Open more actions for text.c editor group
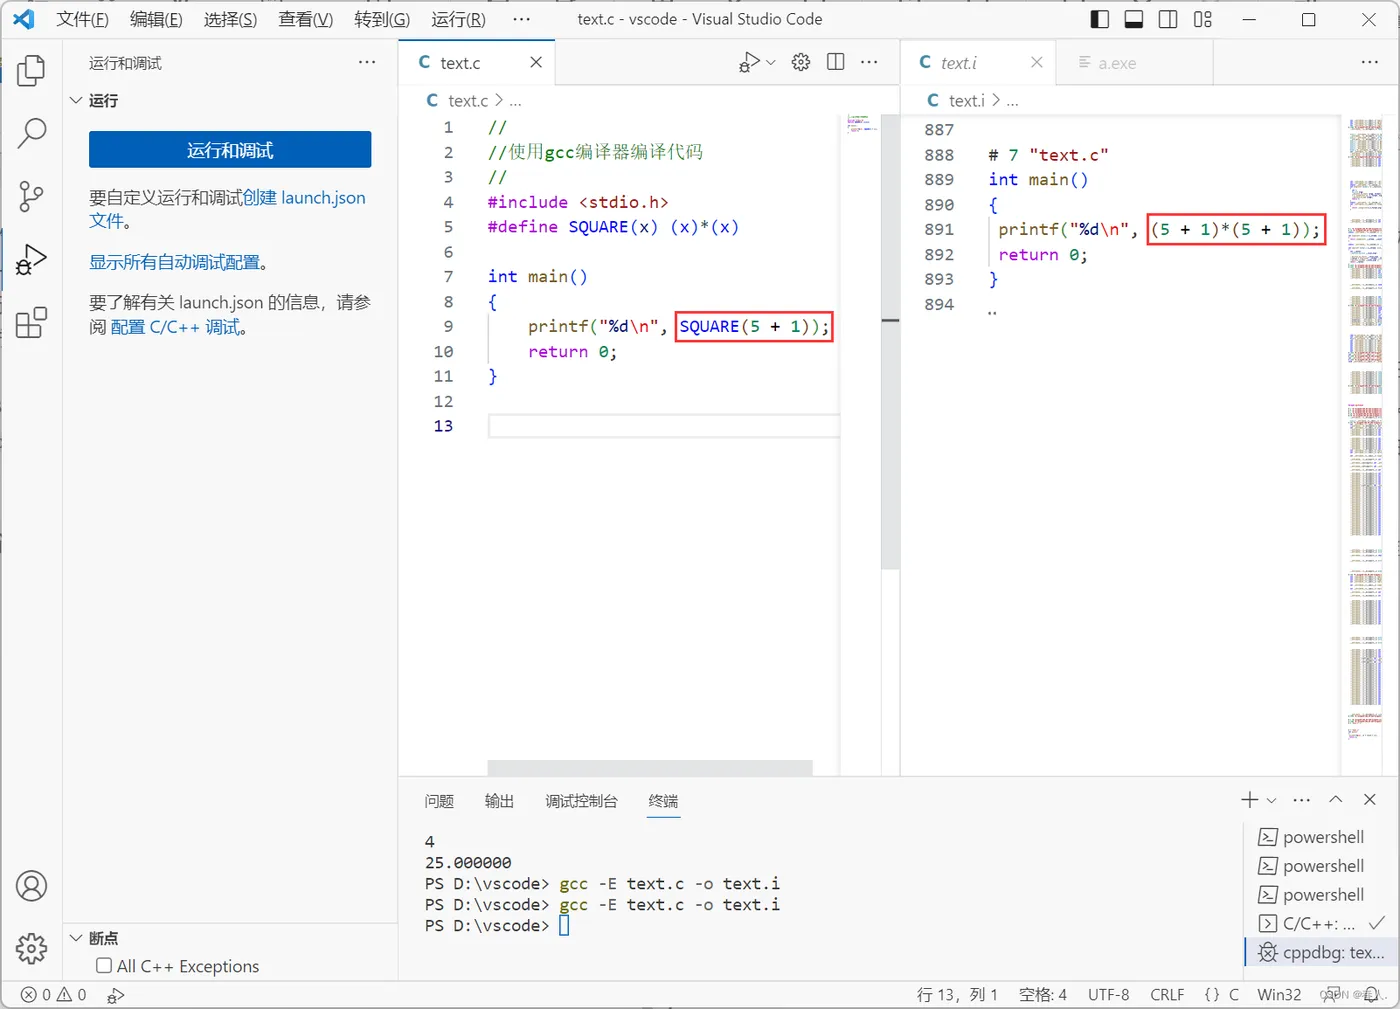Viewport: 1400px width, 1009px height. (869, 62)
